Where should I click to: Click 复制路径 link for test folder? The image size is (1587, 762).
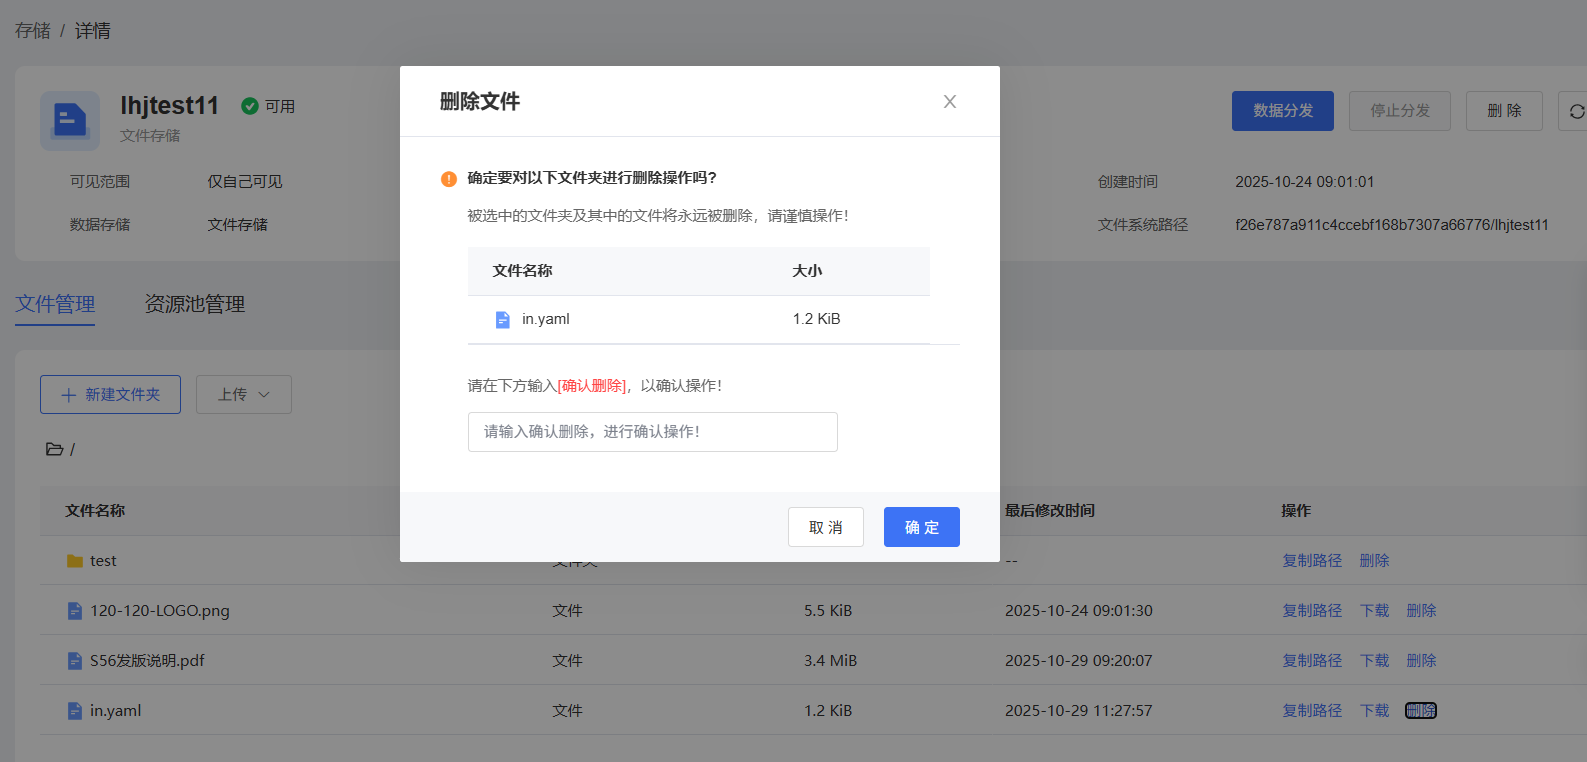[1312, 561]
